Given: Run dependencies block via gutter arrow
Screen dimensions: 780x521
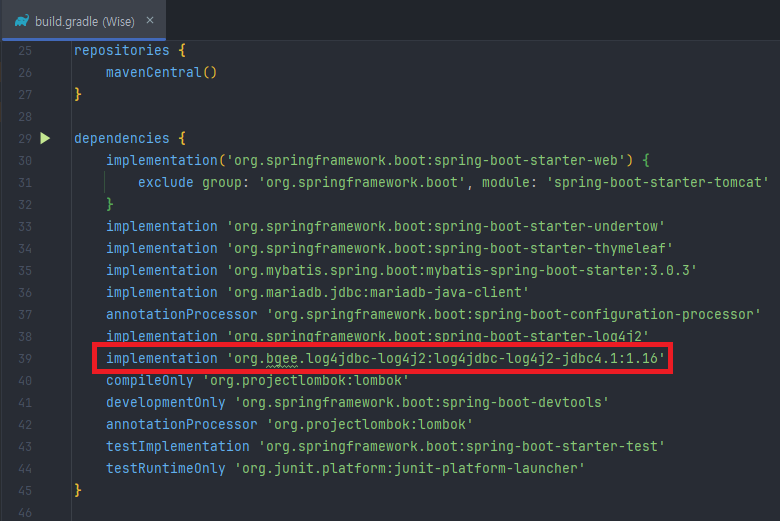Looking at the screenshot, I should click(45, 138).
